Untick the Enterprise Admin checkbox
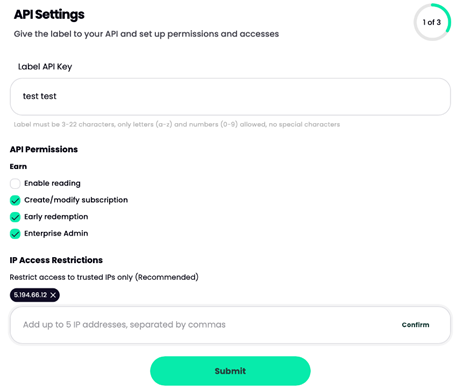Viewport: 457px width, 389px height. click(15, 234)
